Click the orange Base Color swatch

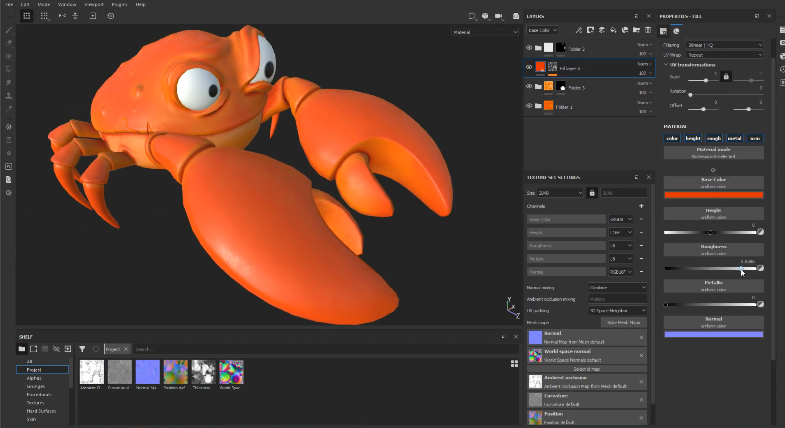713,195
